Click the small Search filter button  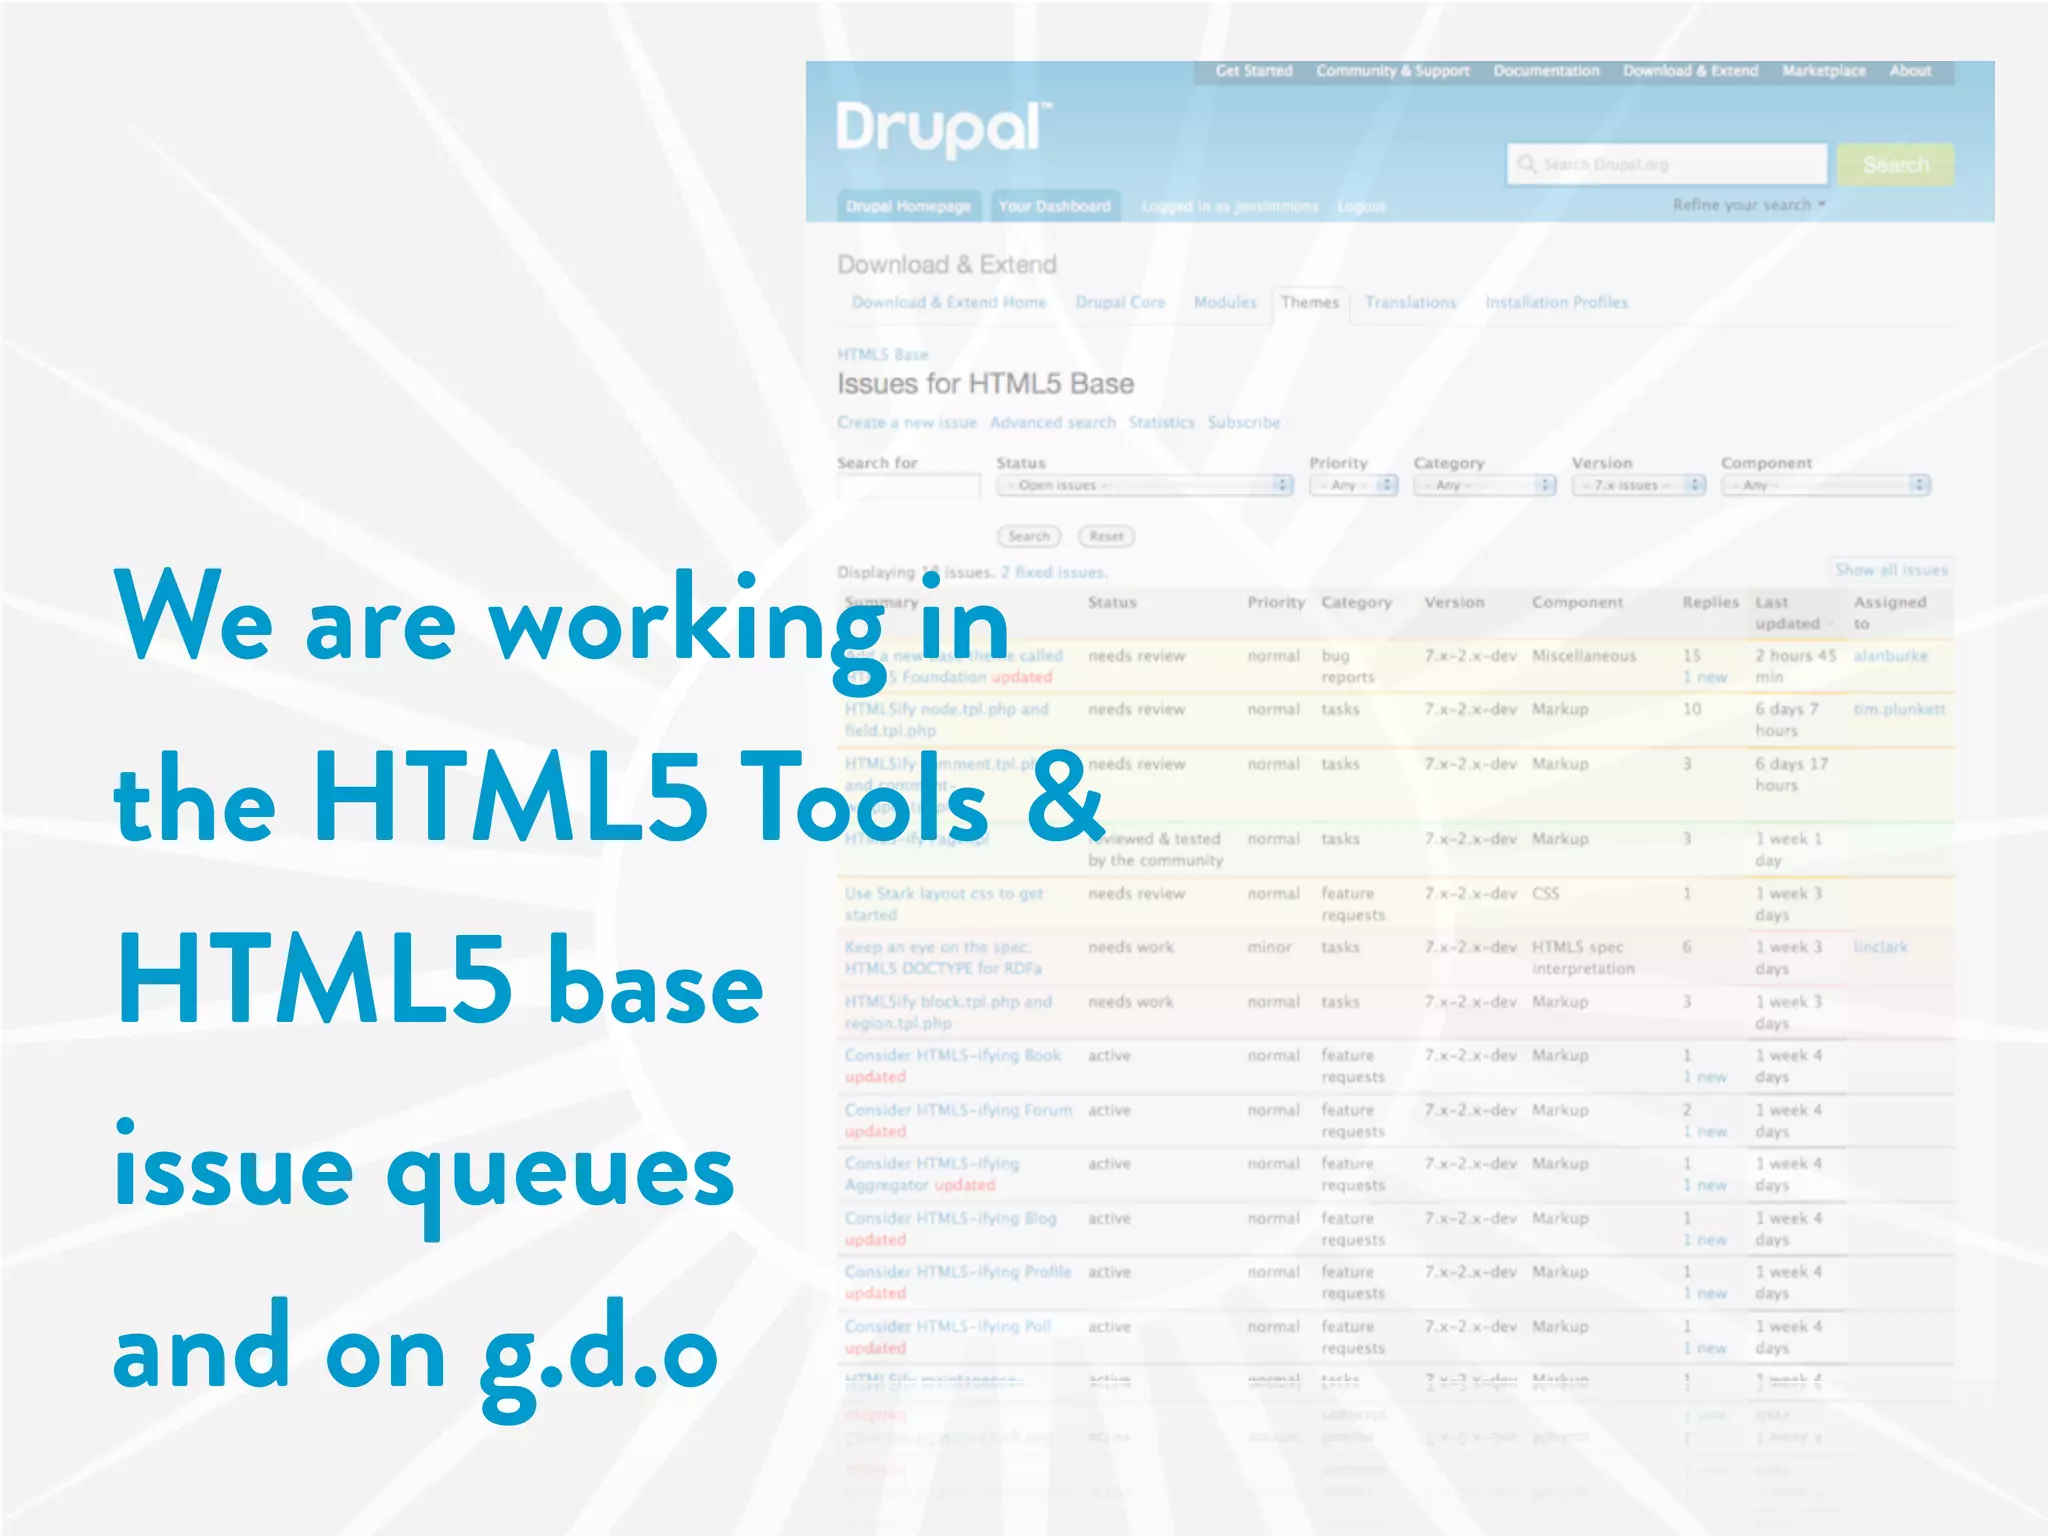click(1028, 537)
